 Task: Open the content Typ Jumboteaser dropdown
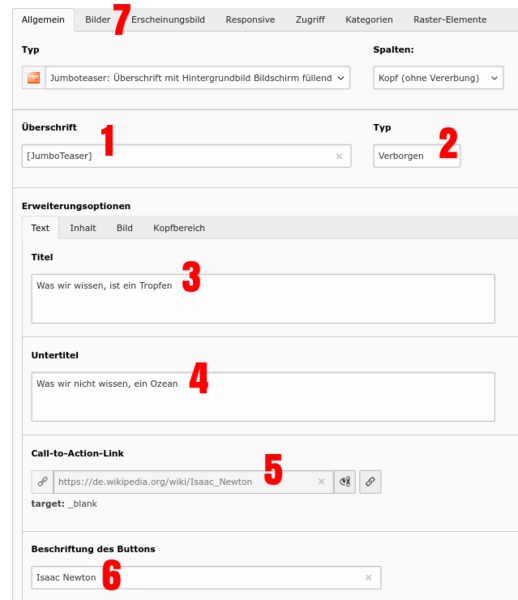point(197,78)
